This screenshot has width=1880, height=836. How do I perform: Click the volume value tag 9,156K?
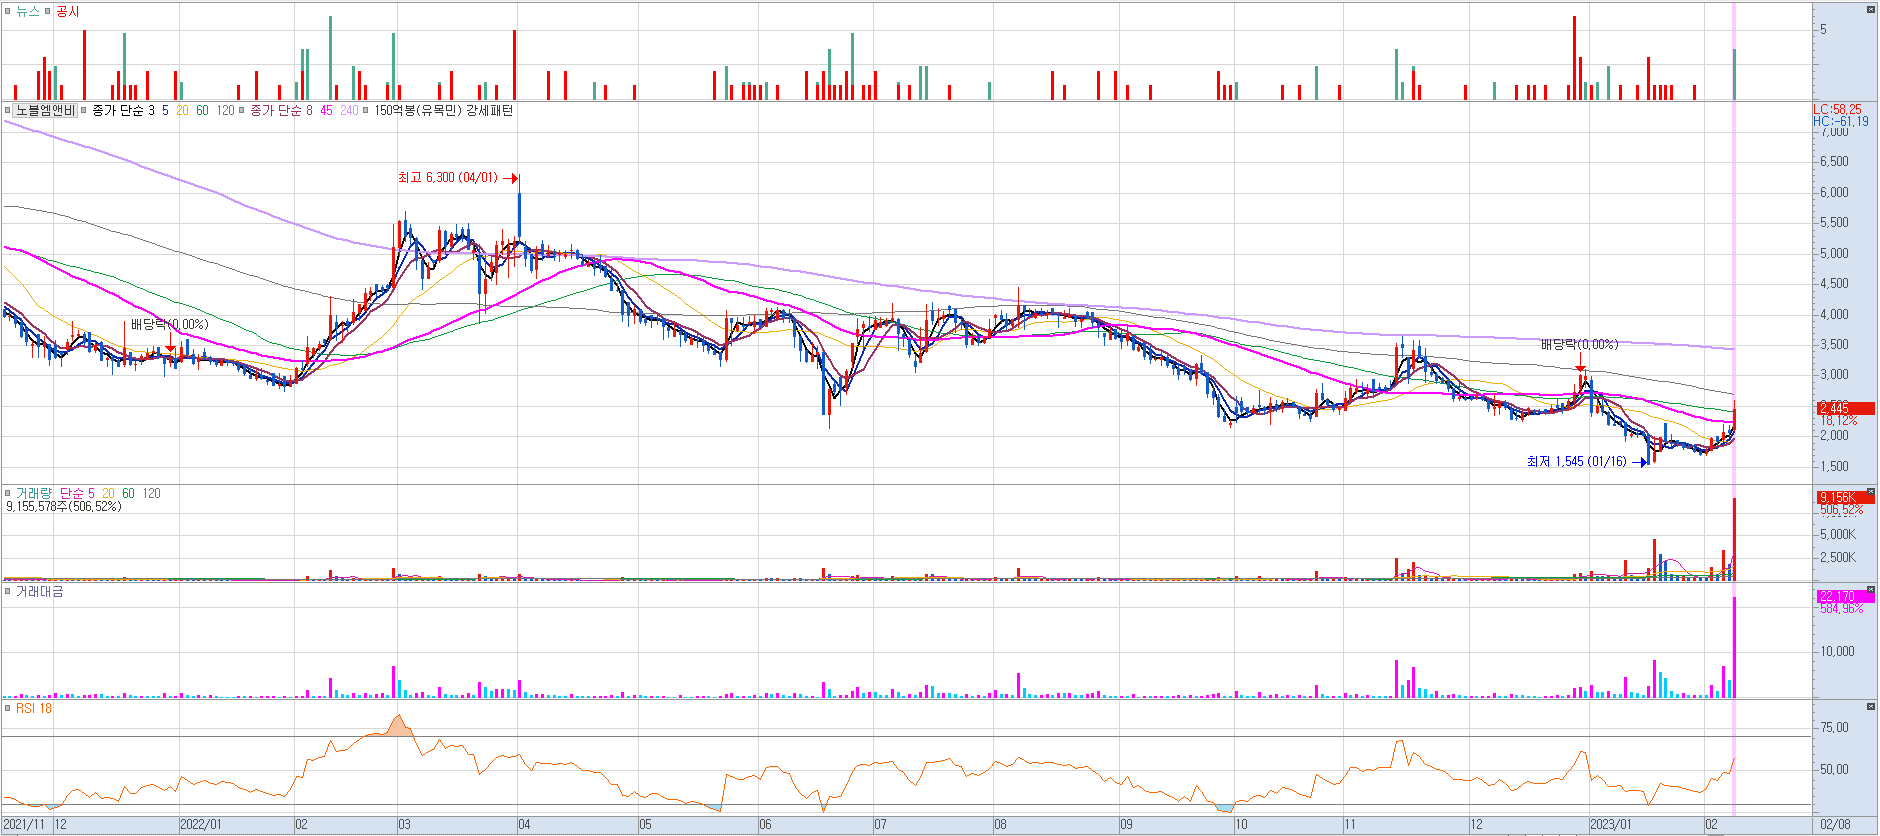1845,497
